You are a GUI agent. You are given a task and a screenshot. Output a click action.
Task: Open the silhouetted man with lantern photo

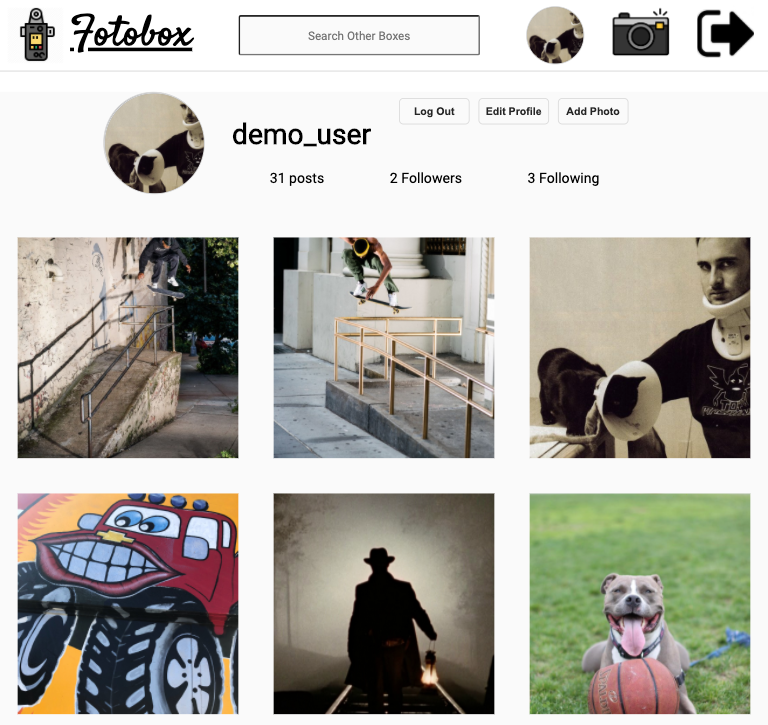(384, 604)
